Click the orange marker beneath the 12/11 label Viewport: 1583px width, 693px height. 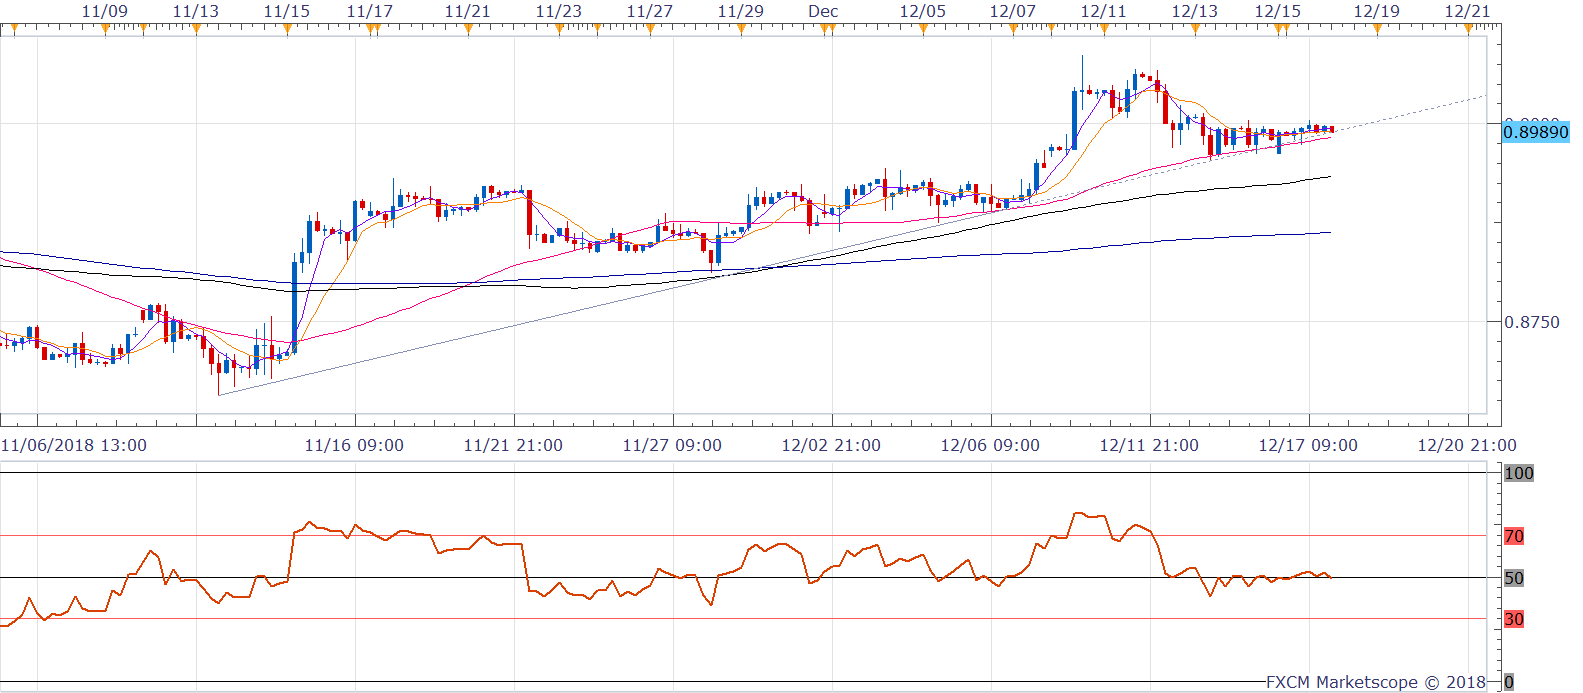tap(1104, 28)
